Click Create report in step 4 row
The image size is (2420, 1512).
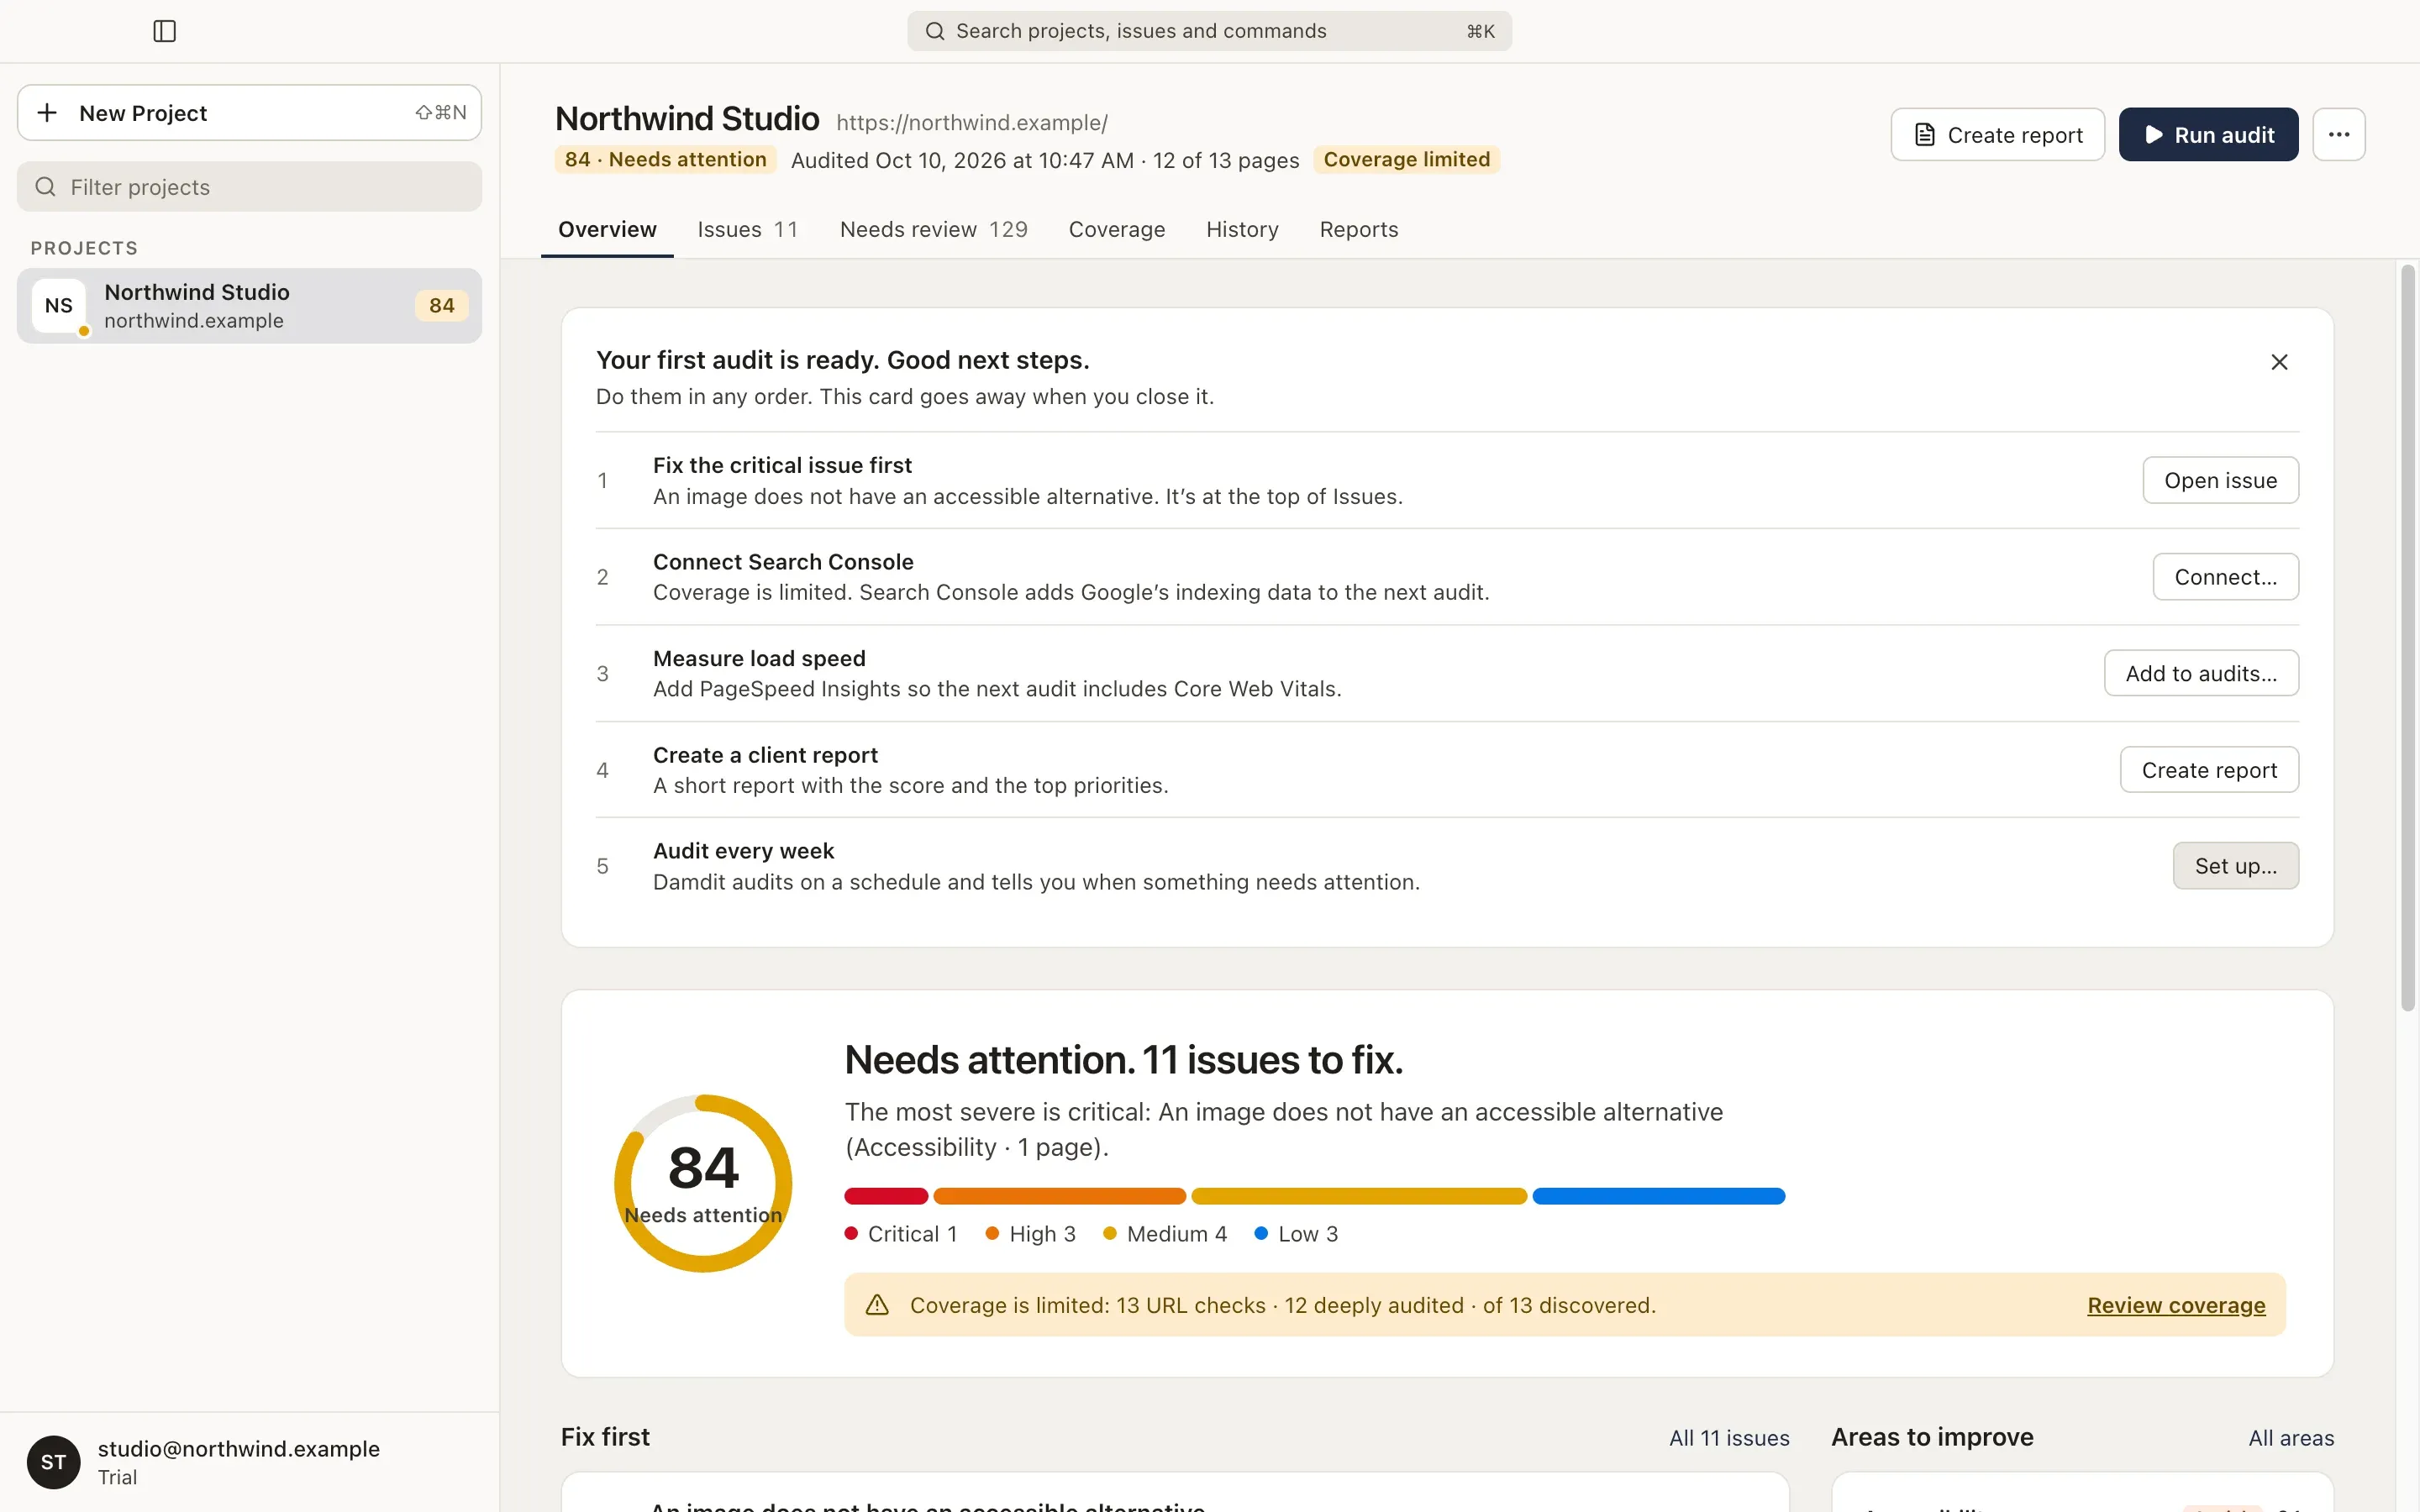click(x=2209, y=770)
